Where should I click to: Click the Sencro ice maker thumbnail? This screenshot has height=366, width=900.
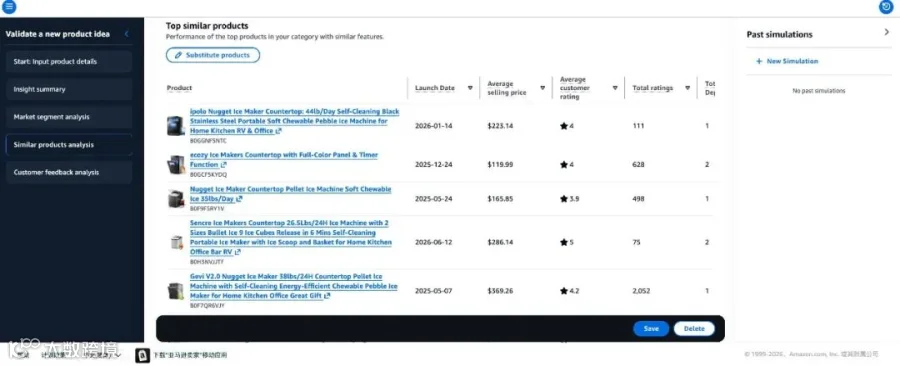tap(175, 242)
